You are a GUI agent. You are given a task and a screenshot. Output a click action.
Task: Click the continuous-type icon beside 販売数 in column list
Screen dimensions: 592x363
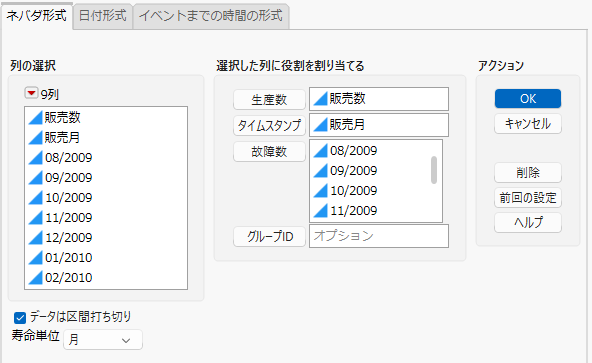(35, 117)
